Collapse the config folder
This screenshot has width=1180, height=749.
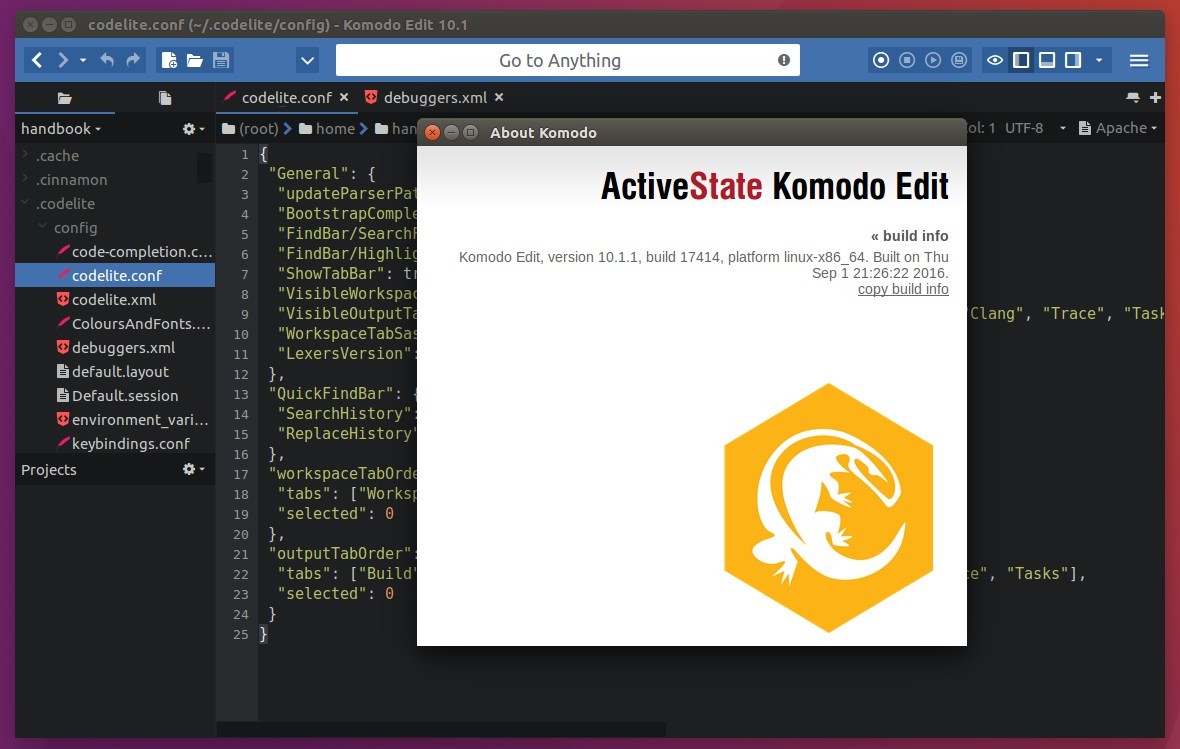(42, 227)
